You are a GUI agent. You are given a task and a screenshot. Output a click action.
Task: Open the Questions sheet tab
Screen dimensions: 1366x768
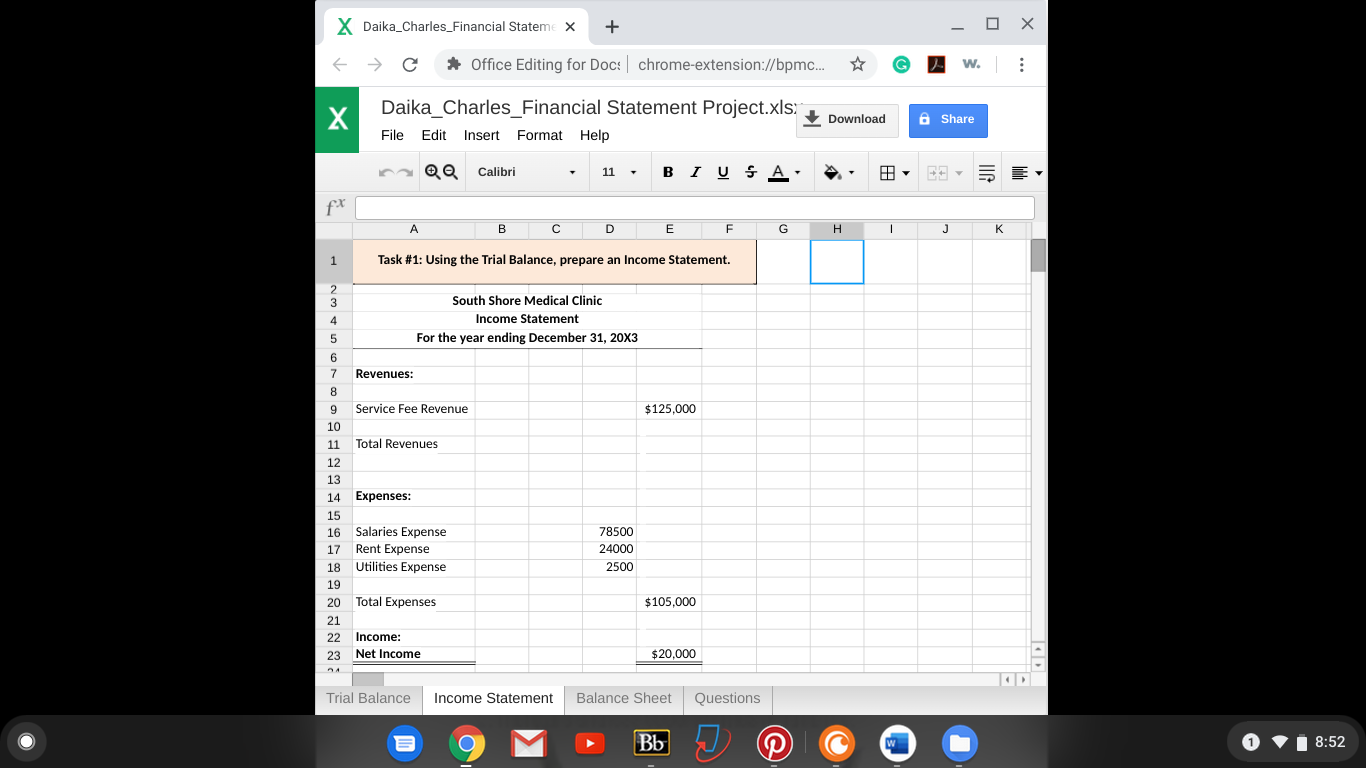[727, 698]
